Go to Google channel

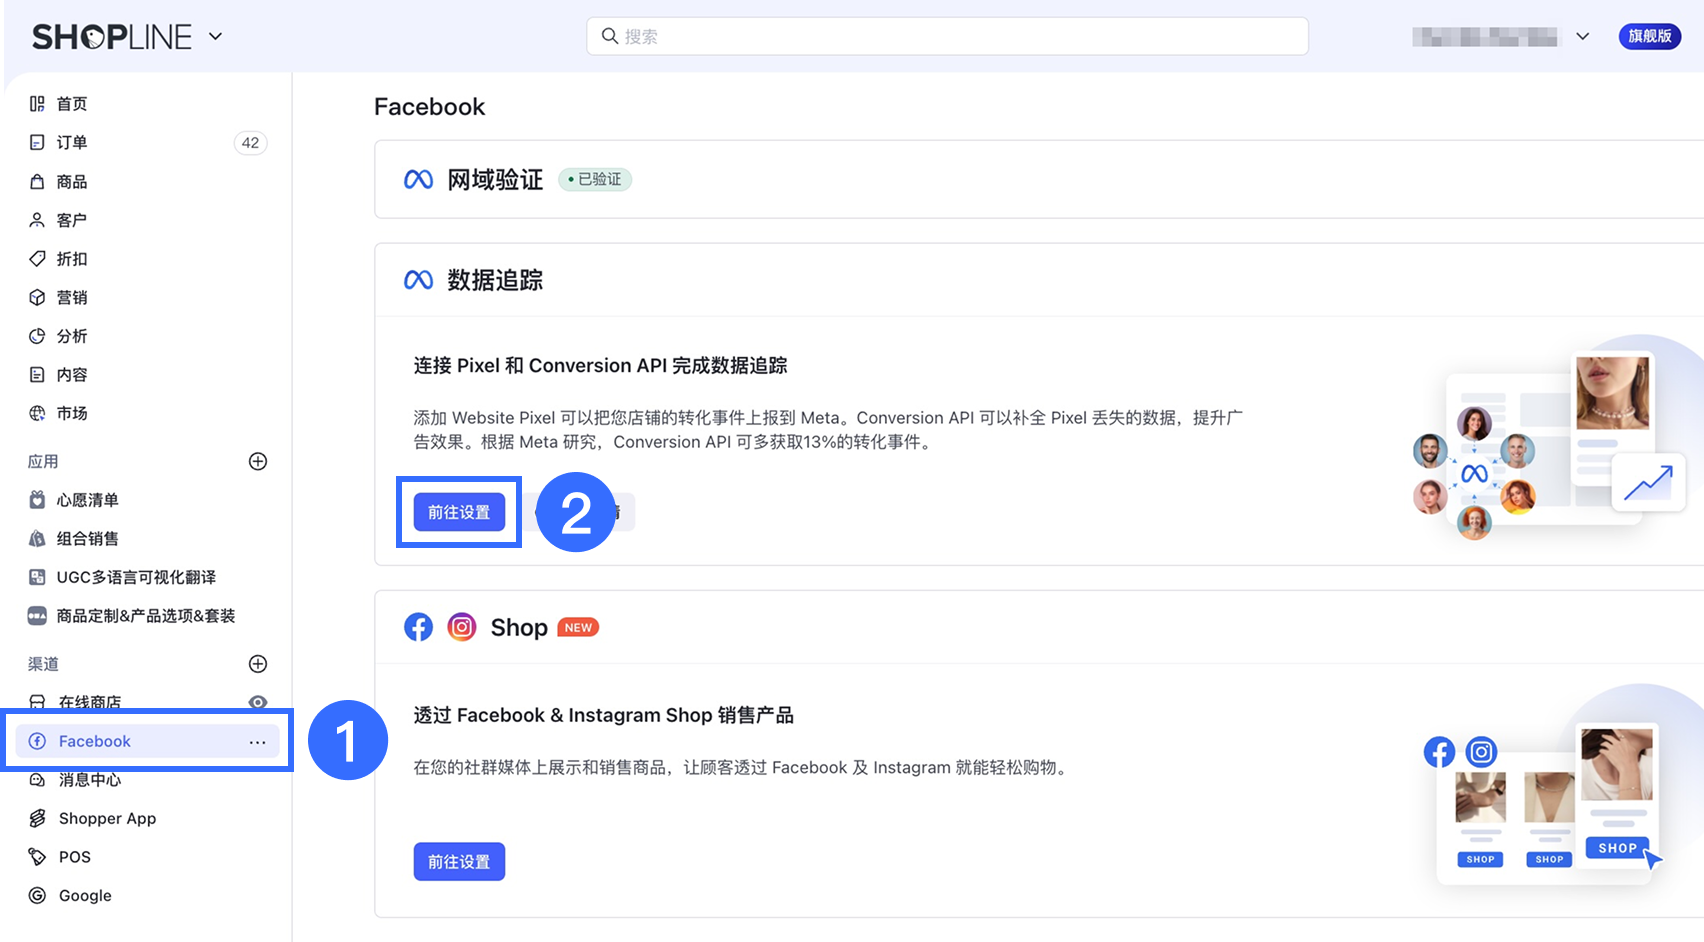click(x=85, y=896)
